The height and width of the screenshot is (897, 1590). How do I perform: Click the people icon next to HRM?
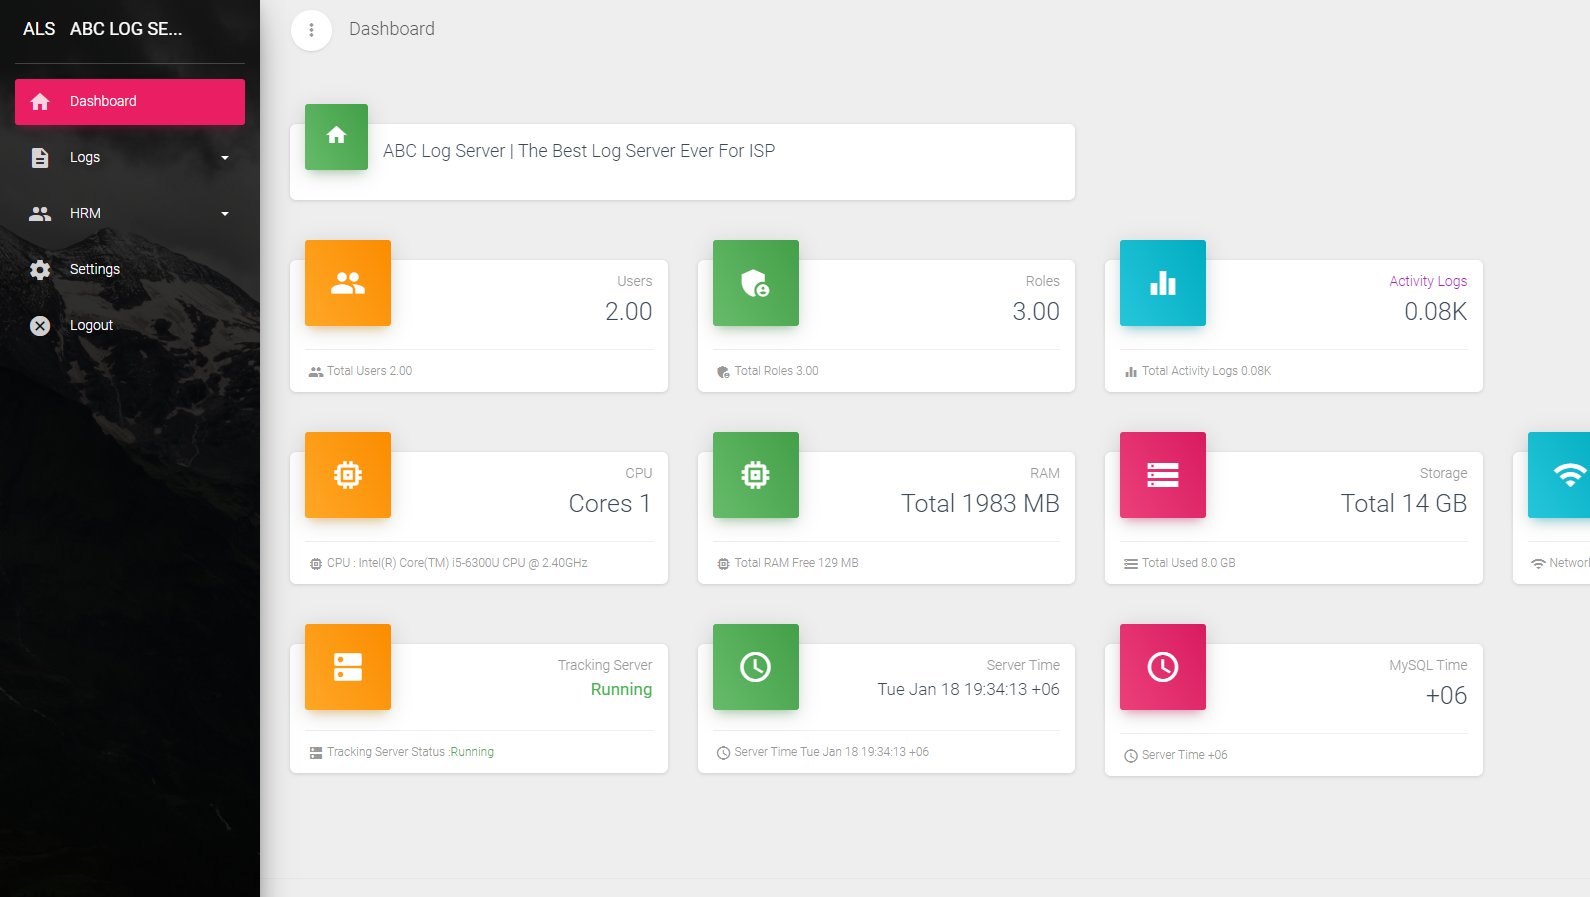pos(40,214)
